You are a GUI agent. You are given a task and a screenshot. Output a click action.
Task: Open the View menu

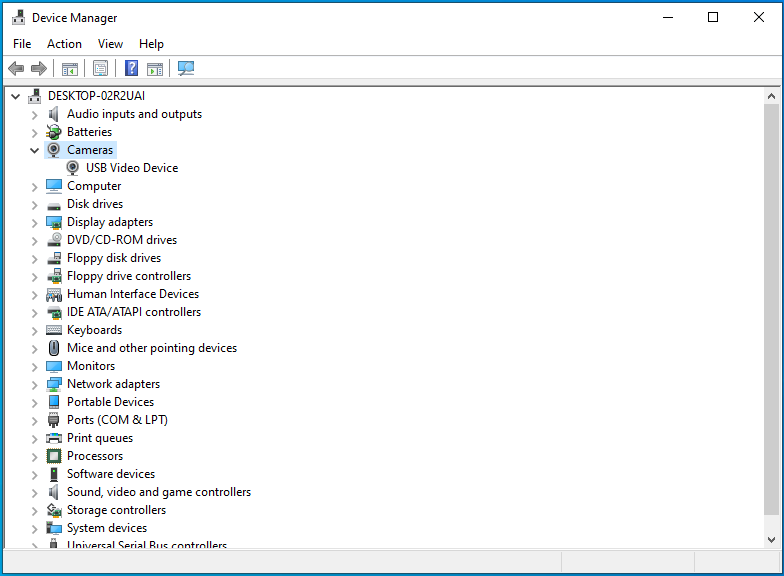(110, 44)
